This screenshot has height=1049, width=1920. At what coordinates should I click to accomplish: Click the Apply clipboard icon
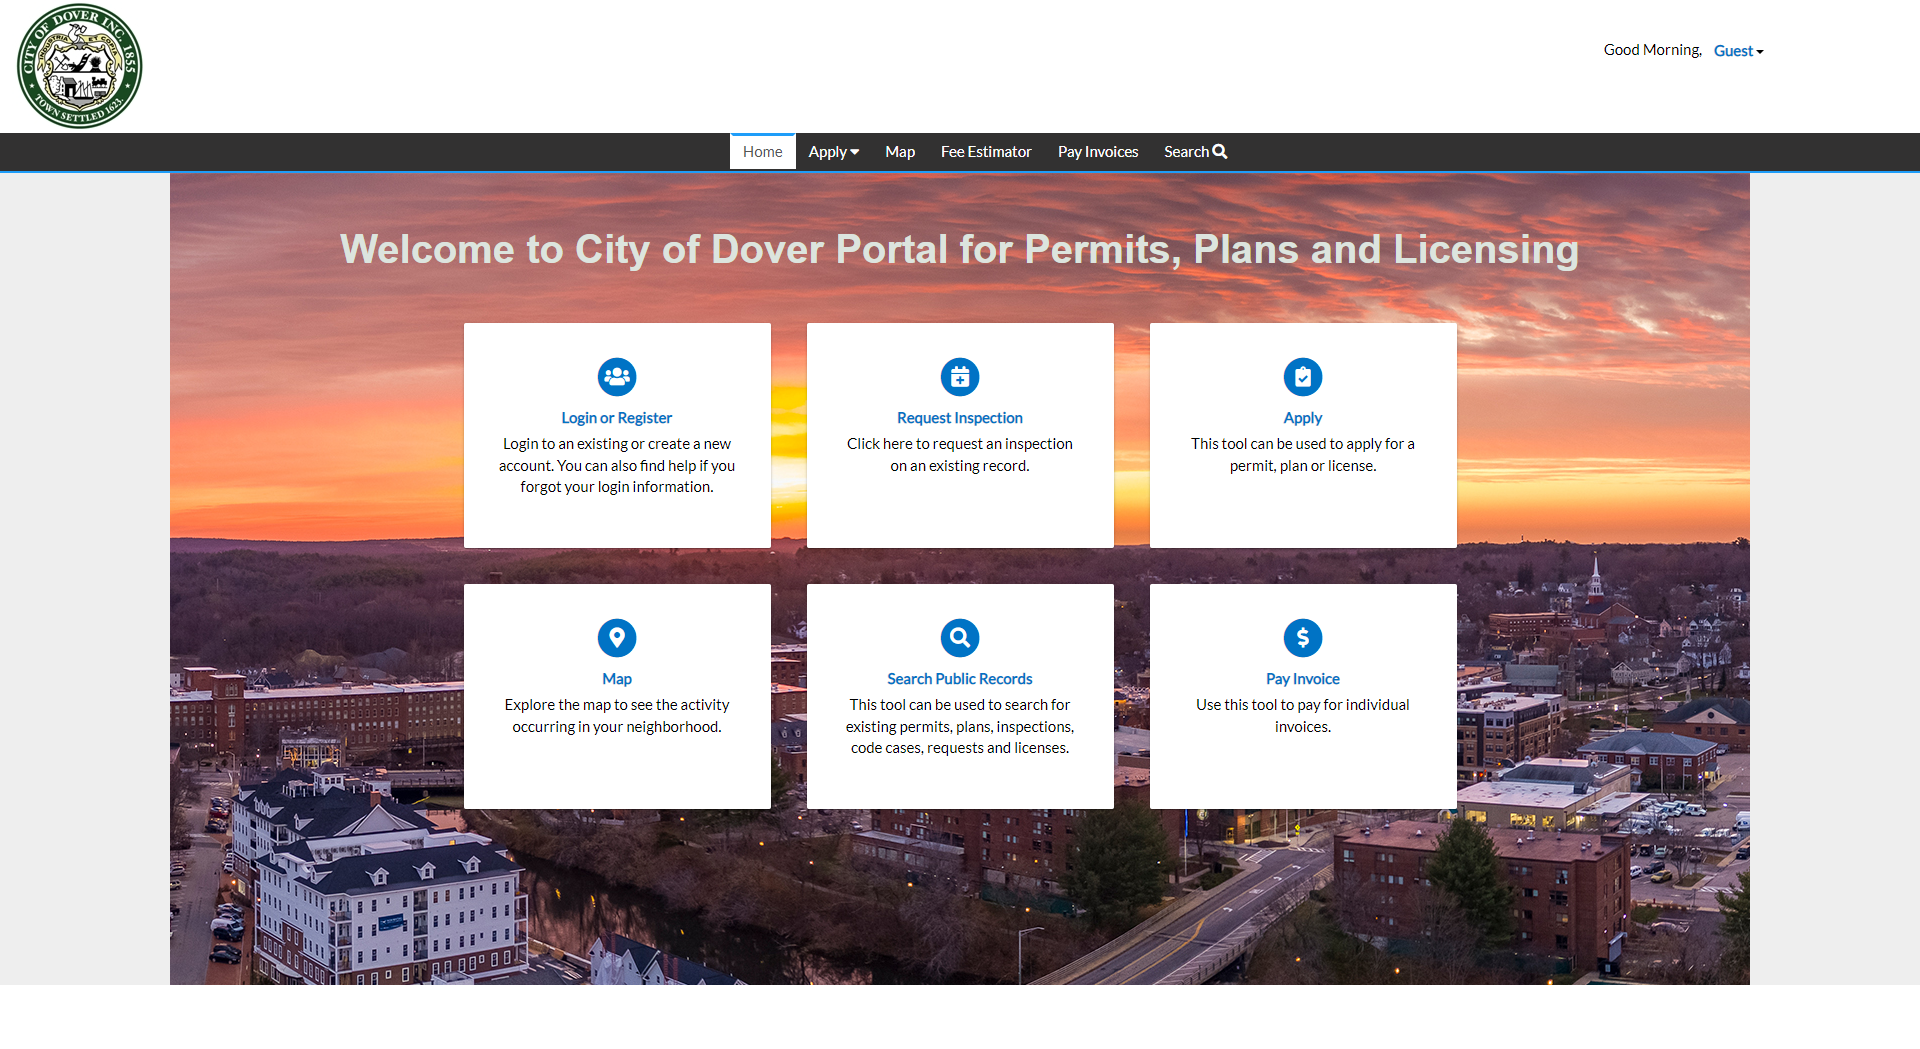pyautogui.click(x=1303, y=377)
